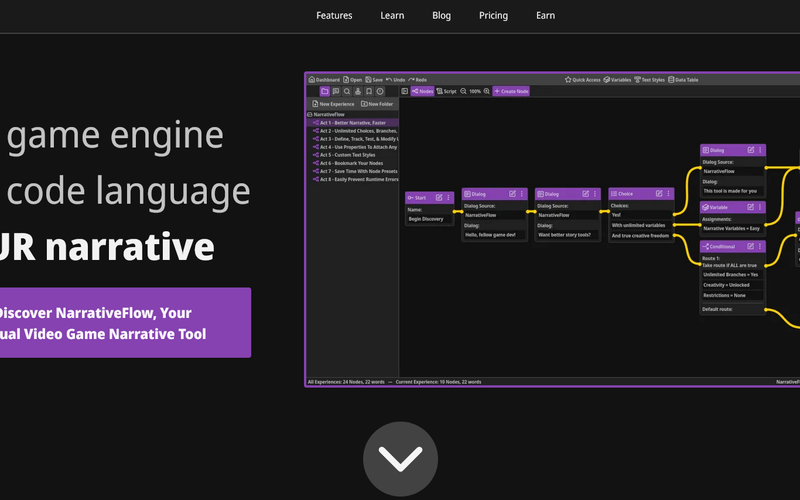Click 'Creativity = Unlocked' condition row
Viewport: 800px width, 500px height.
(733, 285)
